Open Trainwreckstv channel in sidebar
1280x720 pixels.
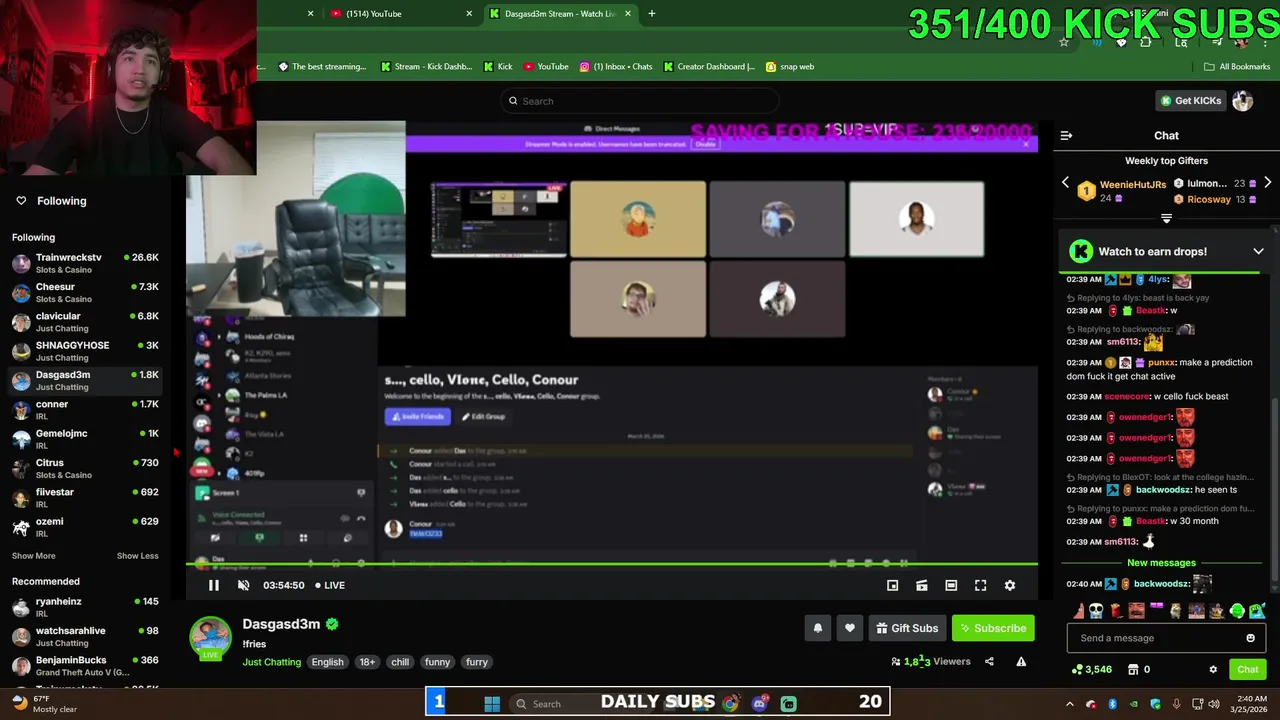point(85,263)
